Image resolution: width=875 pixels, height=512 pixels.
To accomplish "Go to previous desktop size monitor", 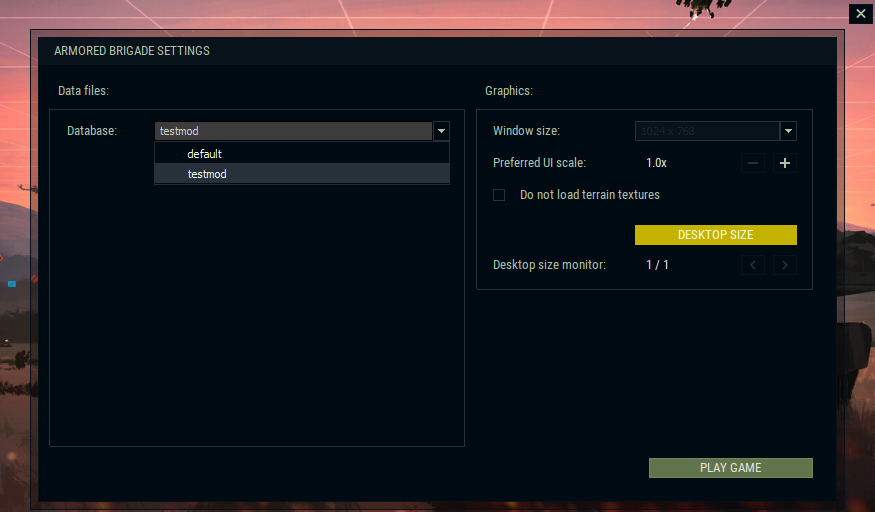I will [x=753, y=265].
